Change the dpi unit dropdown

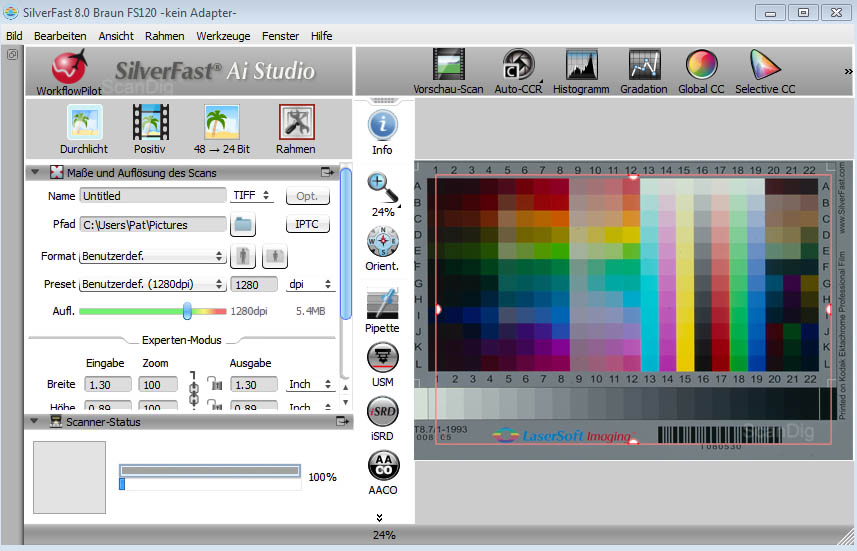310,284
